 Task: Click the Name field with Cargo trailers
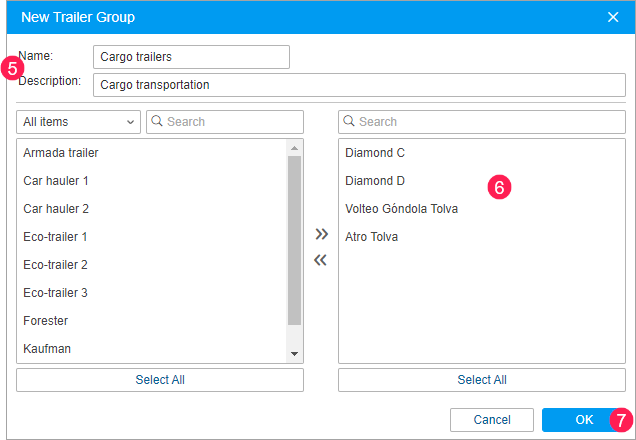pyautogui.click(x=190, y=57)
